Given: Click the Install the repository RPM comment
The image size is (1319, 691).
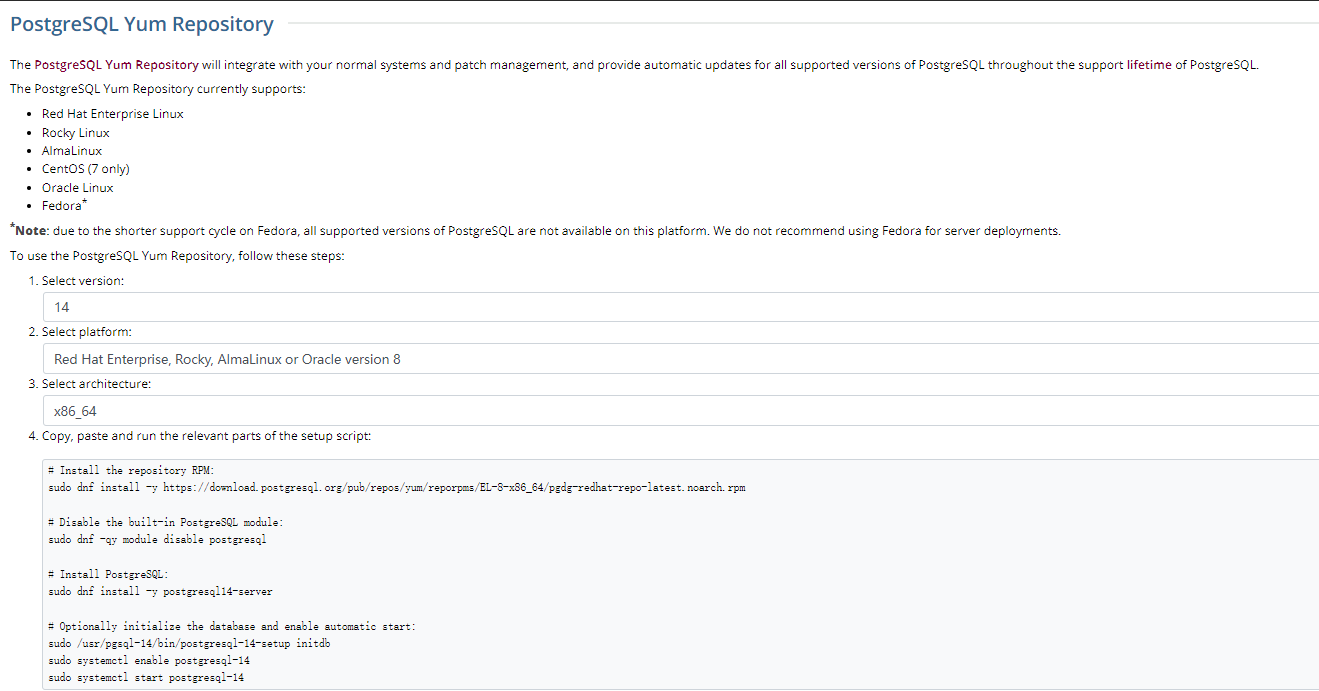Looking at the screenshot, I should point(131,470).
